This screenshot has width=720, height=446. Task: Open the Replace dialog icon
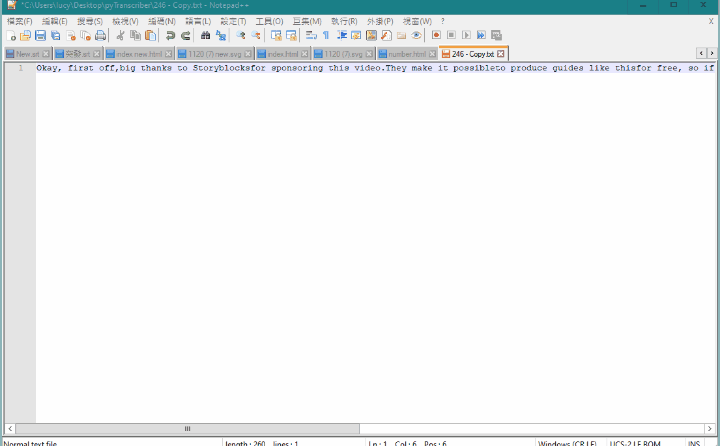click(221, 35)
